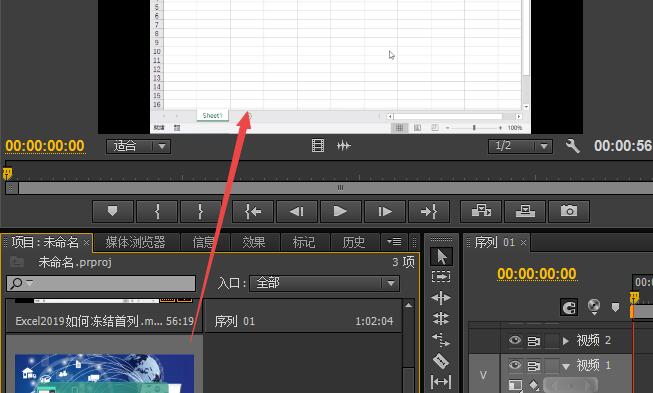Viewport: 653px width, 393px height.
Task: Open the 适合 zoom level dropdown
Action: coord(138,146)
